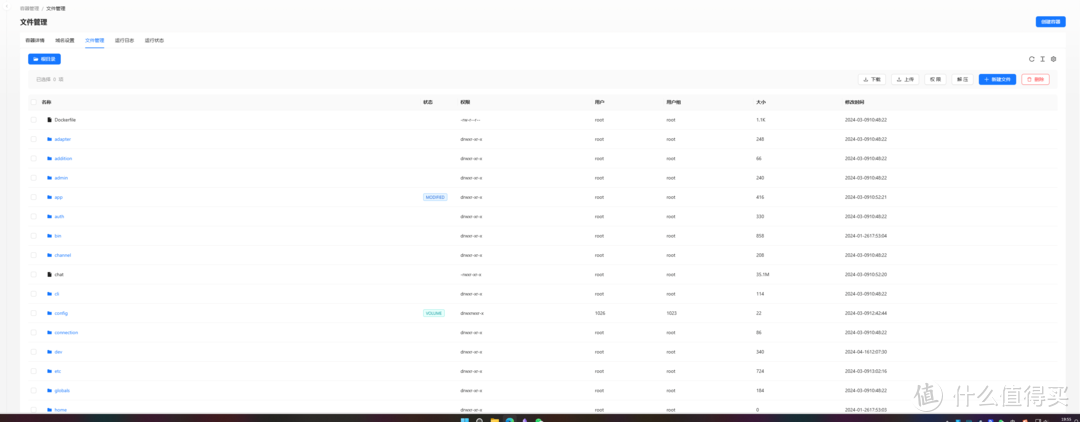Click the Dockerfile file icon
Viewport: 1080px width, 422px height.
coord(49,120)
